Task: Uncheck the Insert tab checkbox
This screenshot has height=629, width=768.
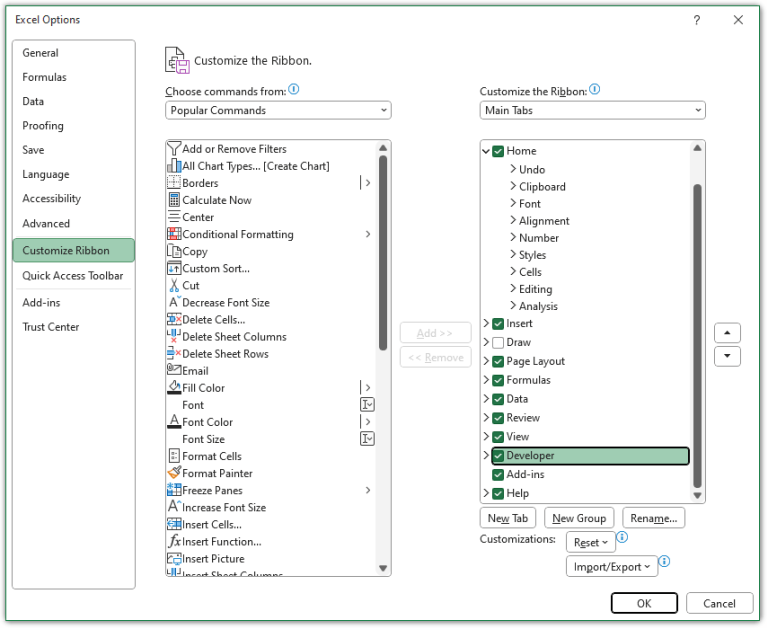Action: tap(498, 324)
